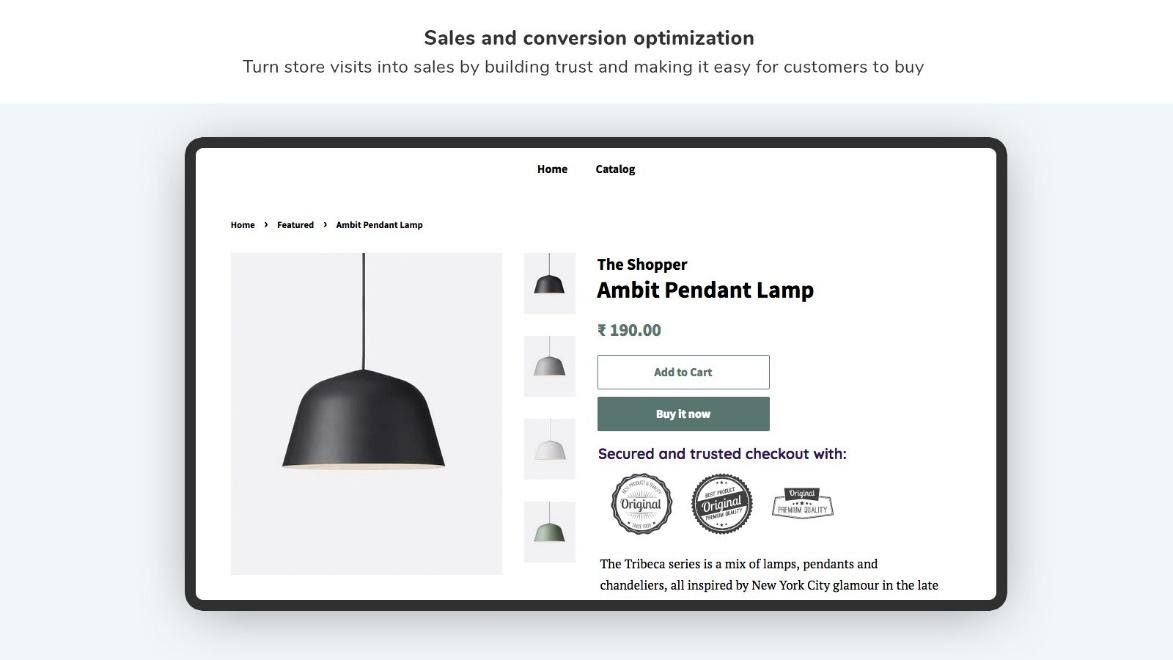The height and width of the screenshot is (660, 1173).
Task: Click the Original Premium Quality ribbon badge
Action: click(x=803, y=503)
